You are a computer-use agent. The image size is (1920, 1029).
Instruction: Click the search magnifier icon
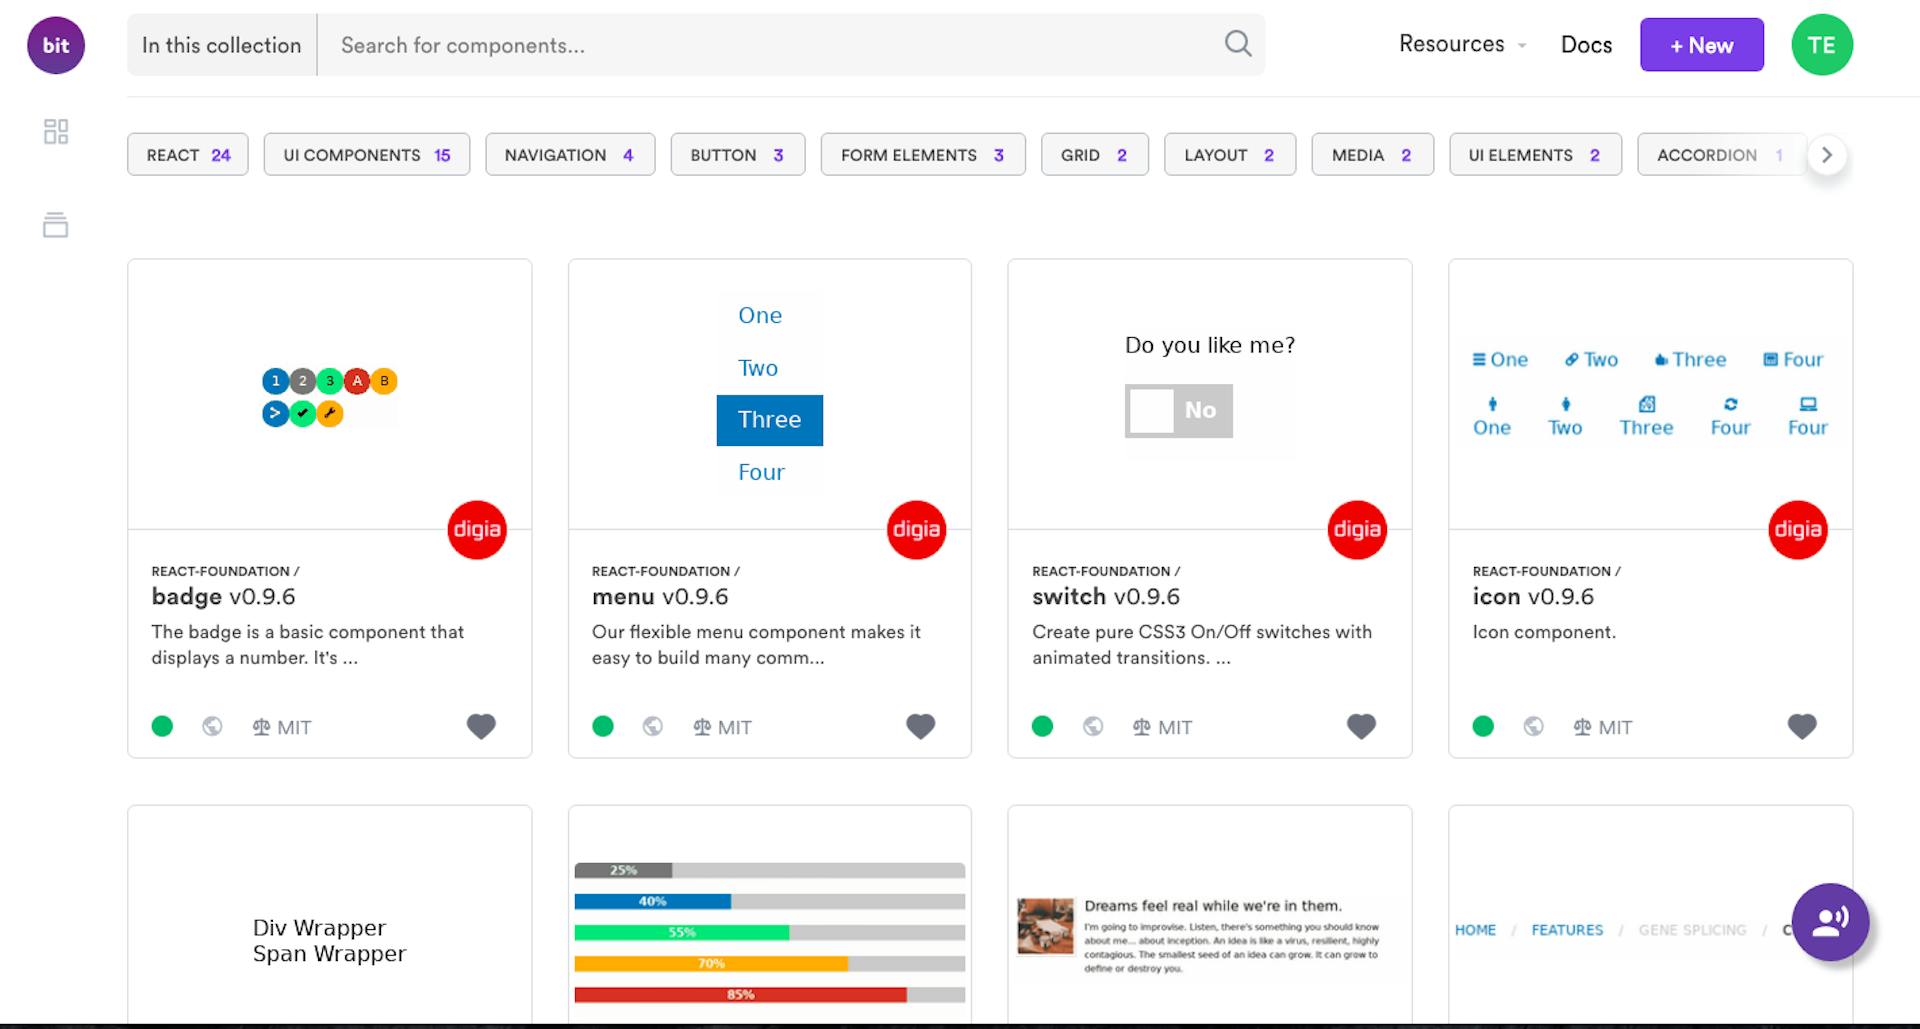(1237, 44)
